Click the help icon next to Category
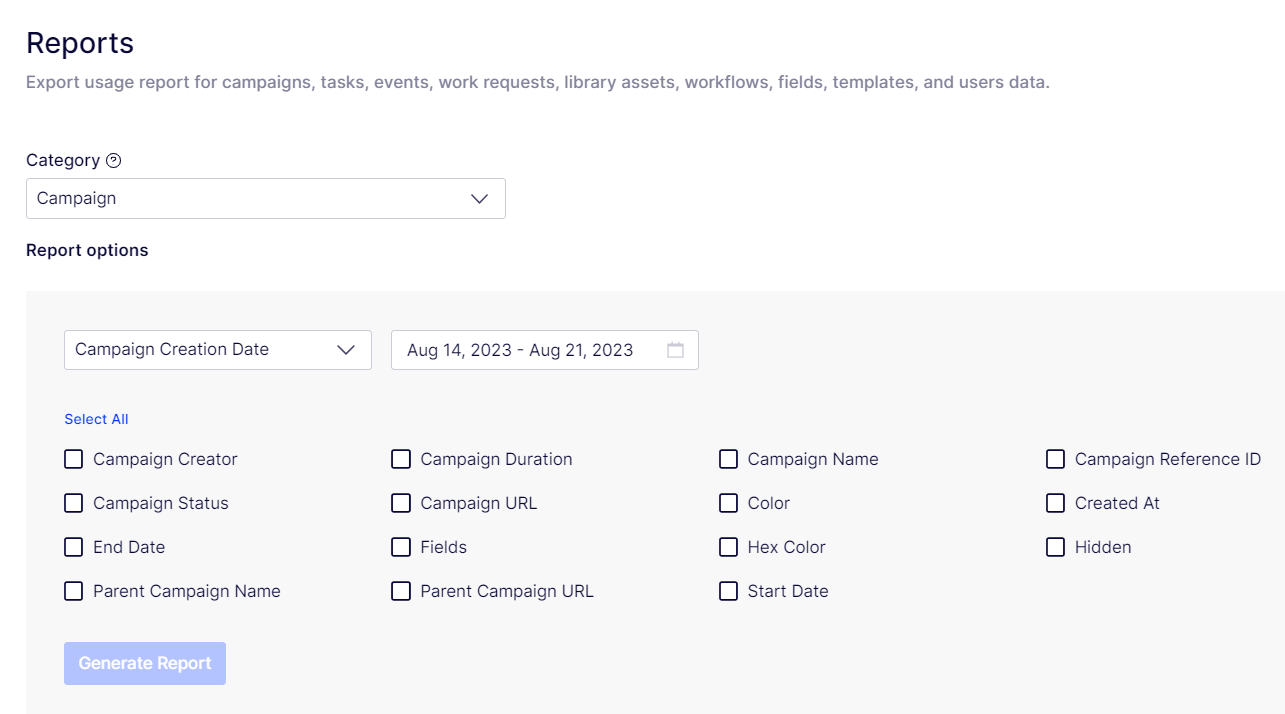1285x714 pixels. (115, 160)
